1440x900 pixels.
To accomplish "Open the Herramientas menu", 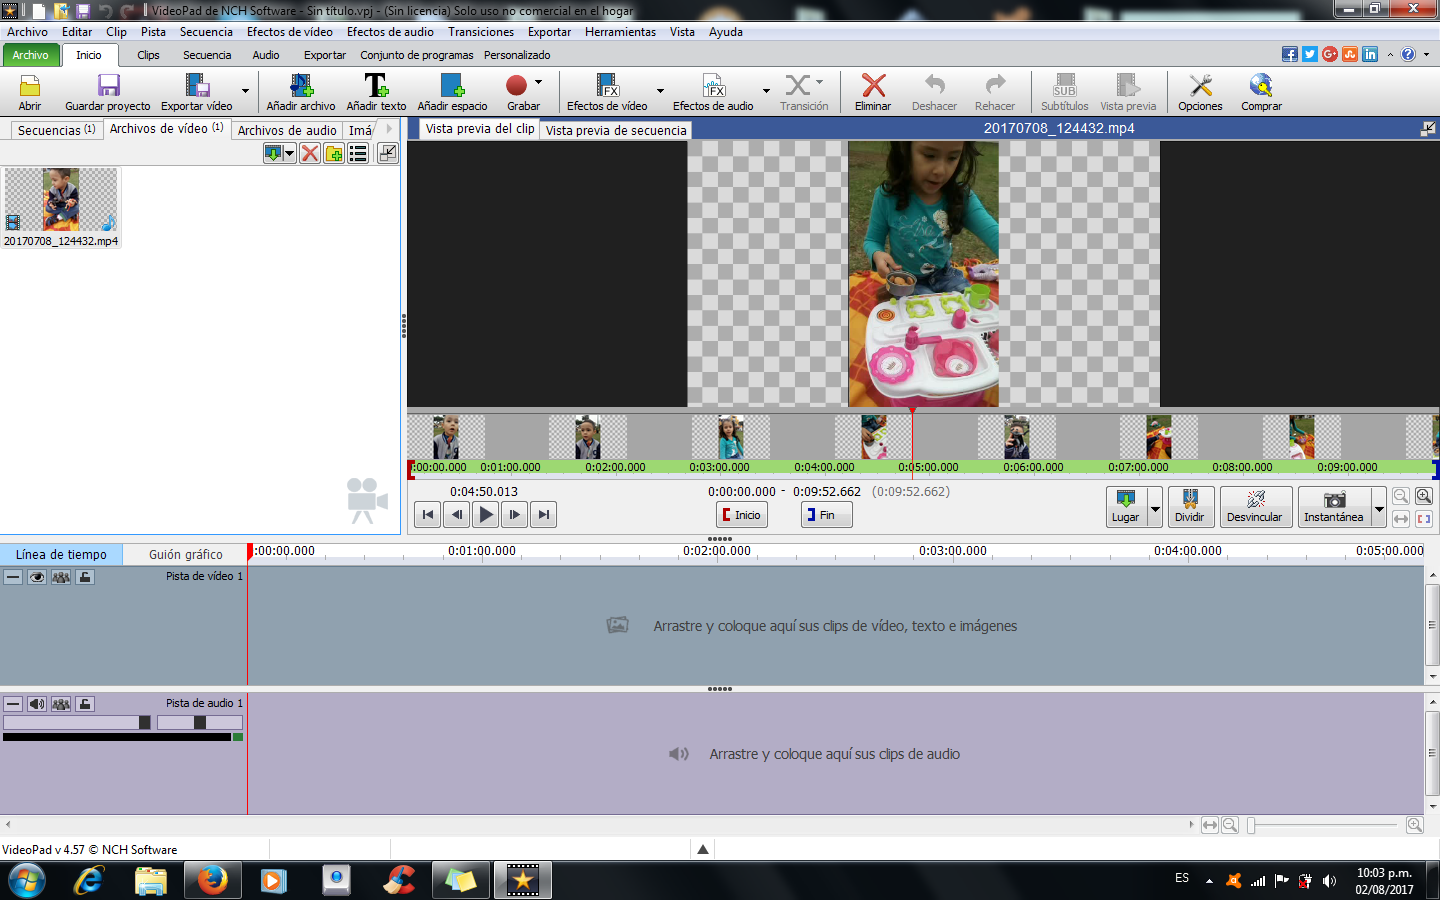I will pyautogui.click(x=620, y=32).
